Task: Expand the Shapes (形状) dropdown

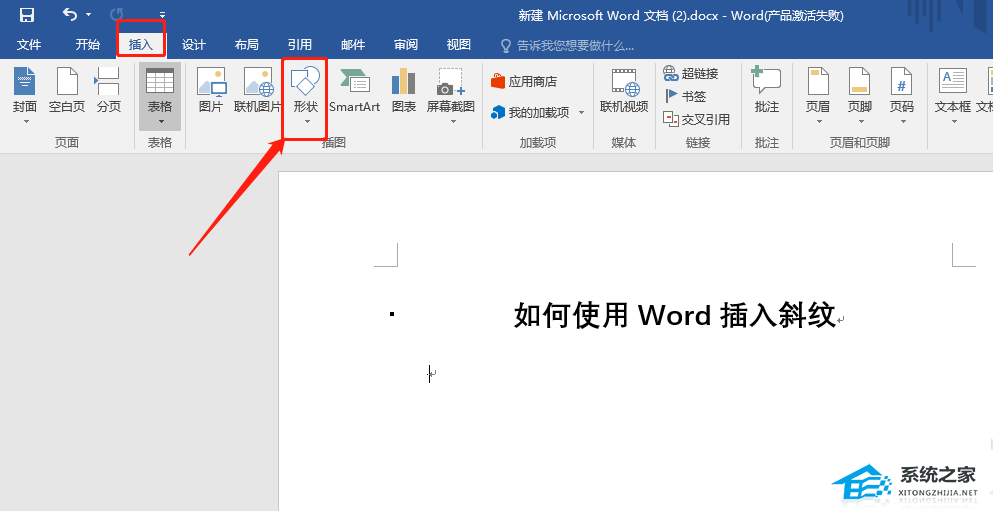Action: [306, 121]
